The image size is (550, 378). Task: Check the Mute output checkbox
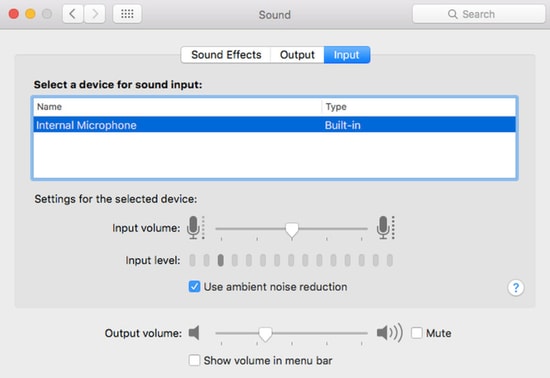pyautogui.click(x=417, y=333)
